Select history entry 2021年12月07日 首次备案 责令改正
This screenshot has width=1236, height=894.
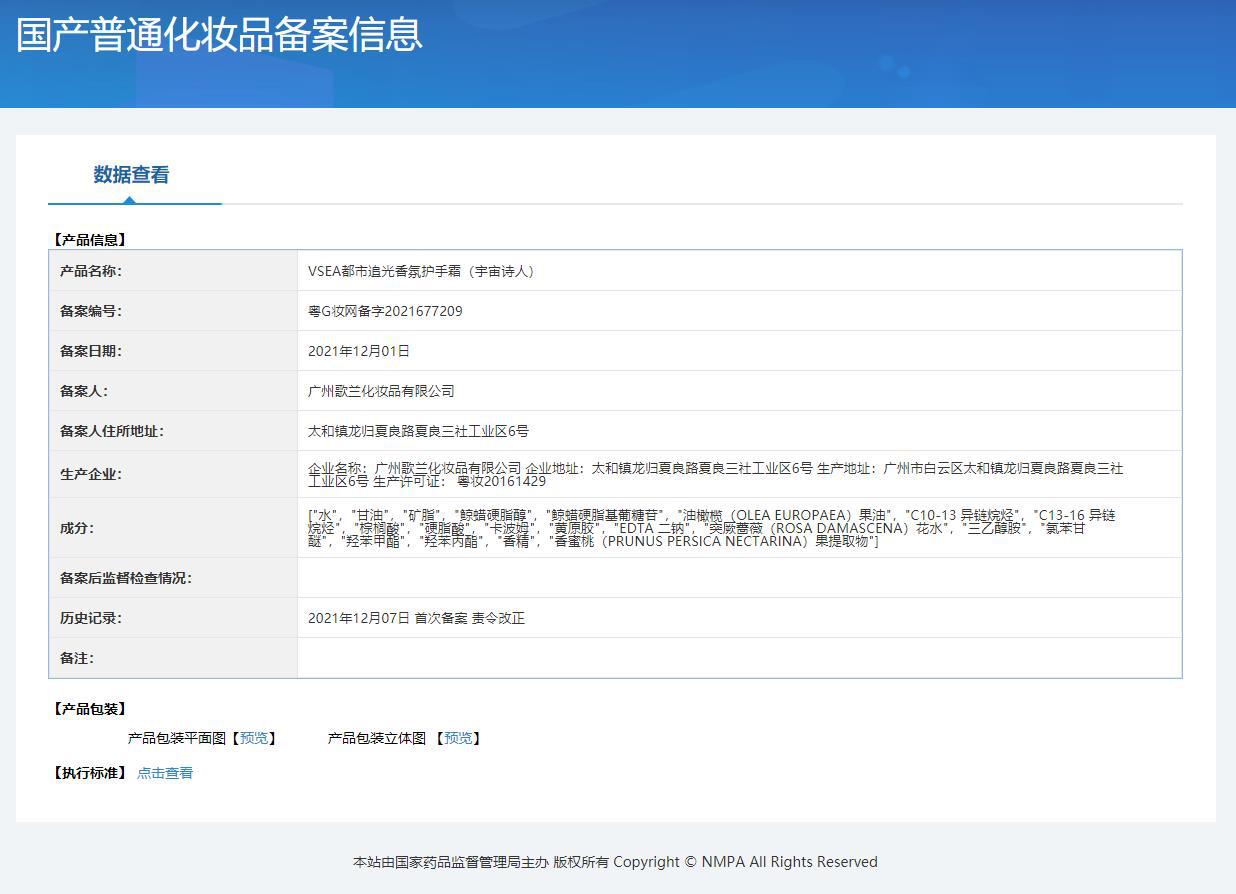coord(416,618)
